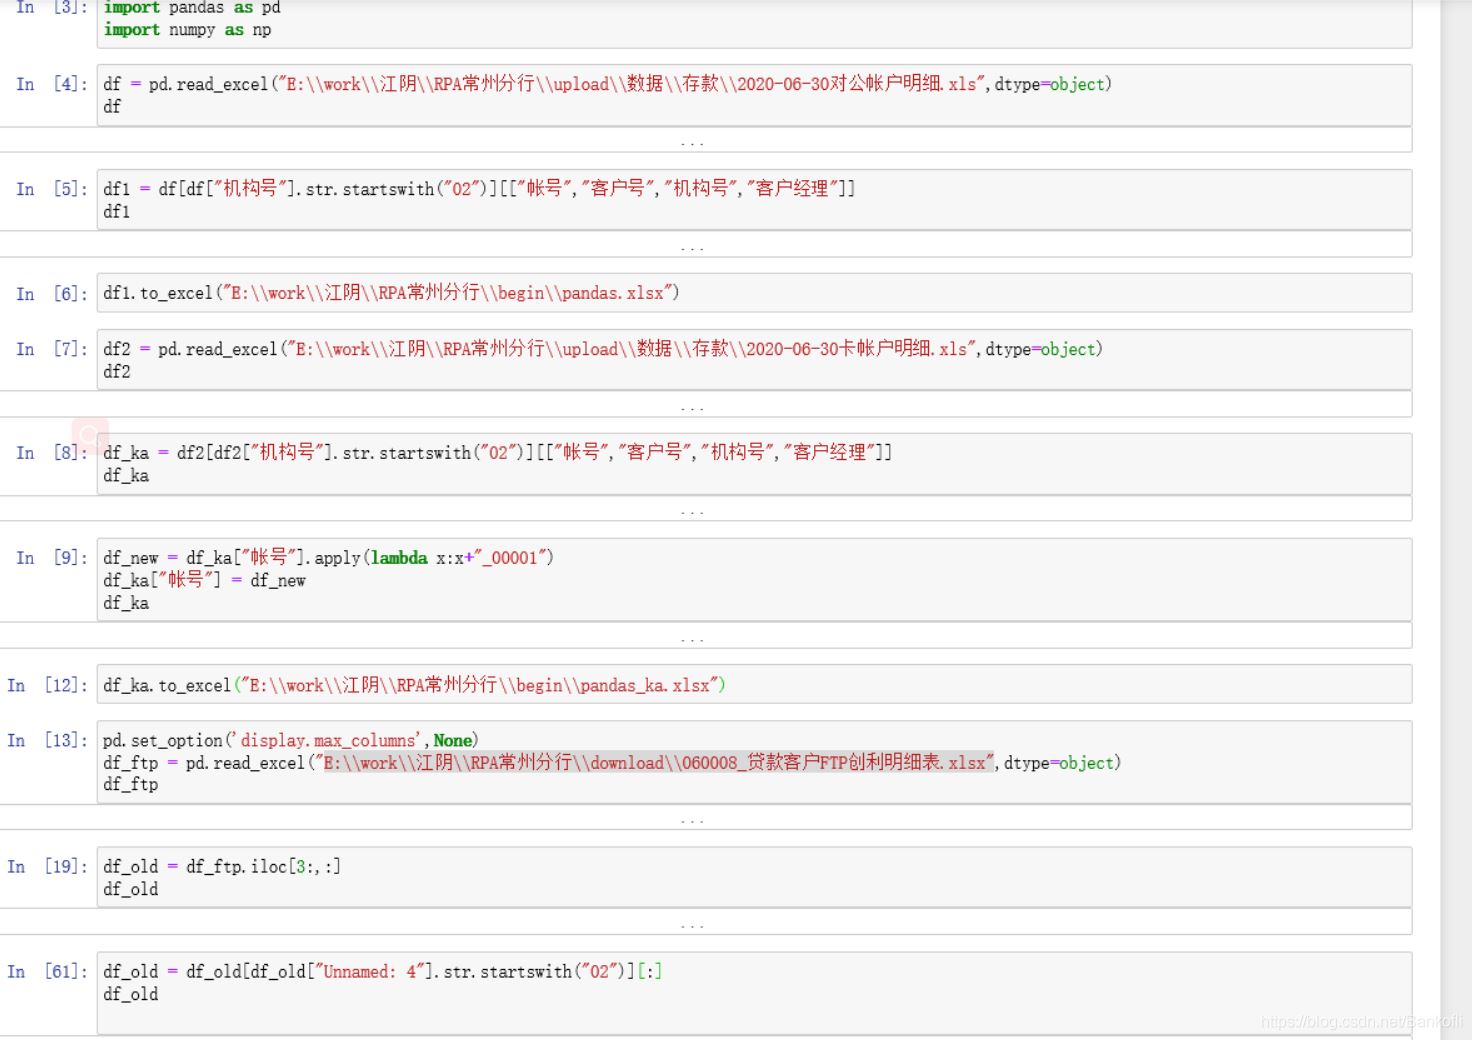Reveal the collapsed output of cell In [19]
Image resolution: width=1472 pixels, height=1040 pixels.
coord(692,922)
